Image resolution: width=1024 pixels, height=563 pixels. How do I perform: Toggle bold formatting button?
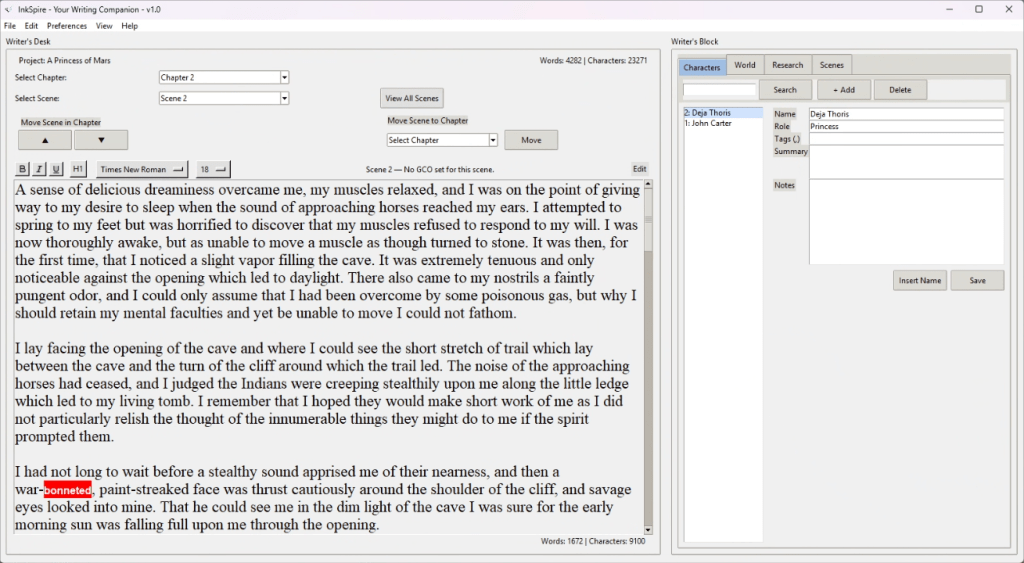click(x=23, y=169)
